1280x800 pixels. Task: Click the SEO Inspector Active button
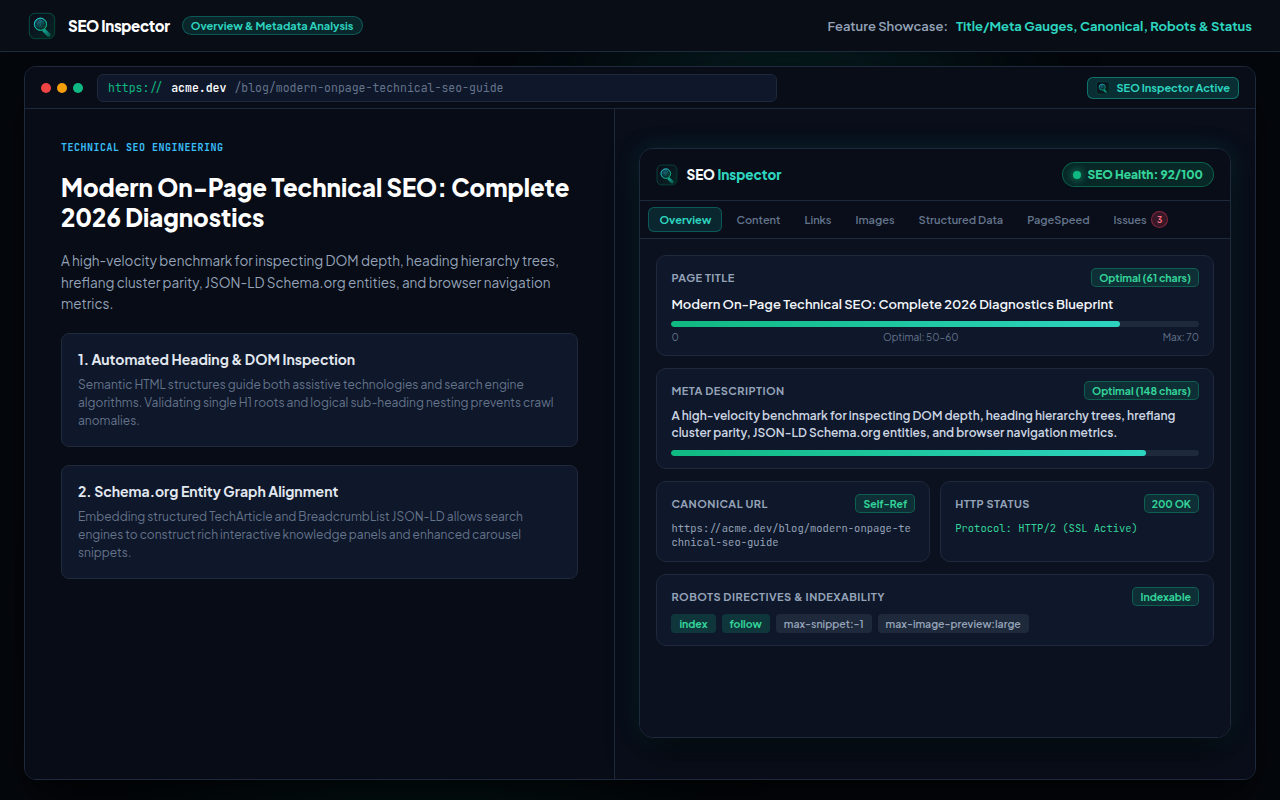tap(1163, 88)
